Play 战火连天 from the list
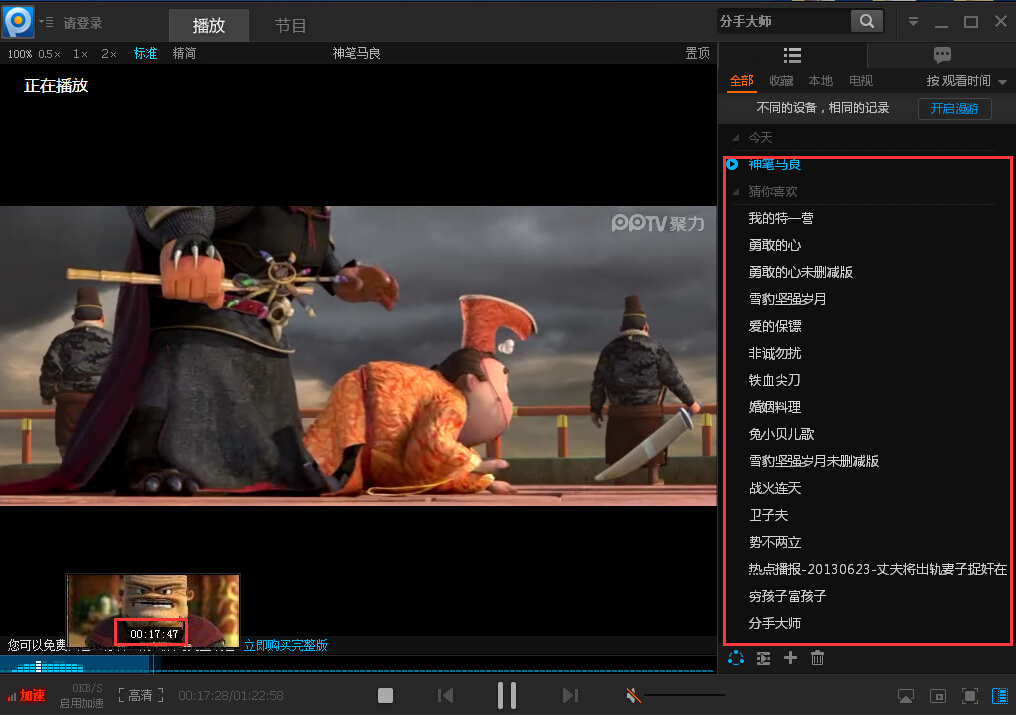The width and height of the screenshot is (1016, 715). (x=774, y=488)
